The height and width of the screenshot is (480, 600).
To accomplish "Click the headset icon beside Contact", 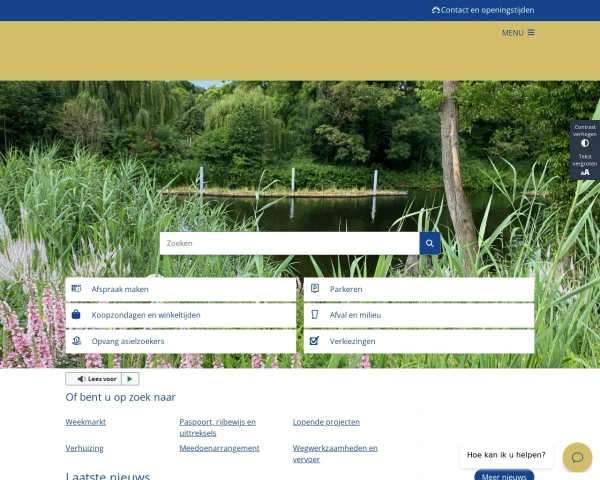I will [436, 10].
